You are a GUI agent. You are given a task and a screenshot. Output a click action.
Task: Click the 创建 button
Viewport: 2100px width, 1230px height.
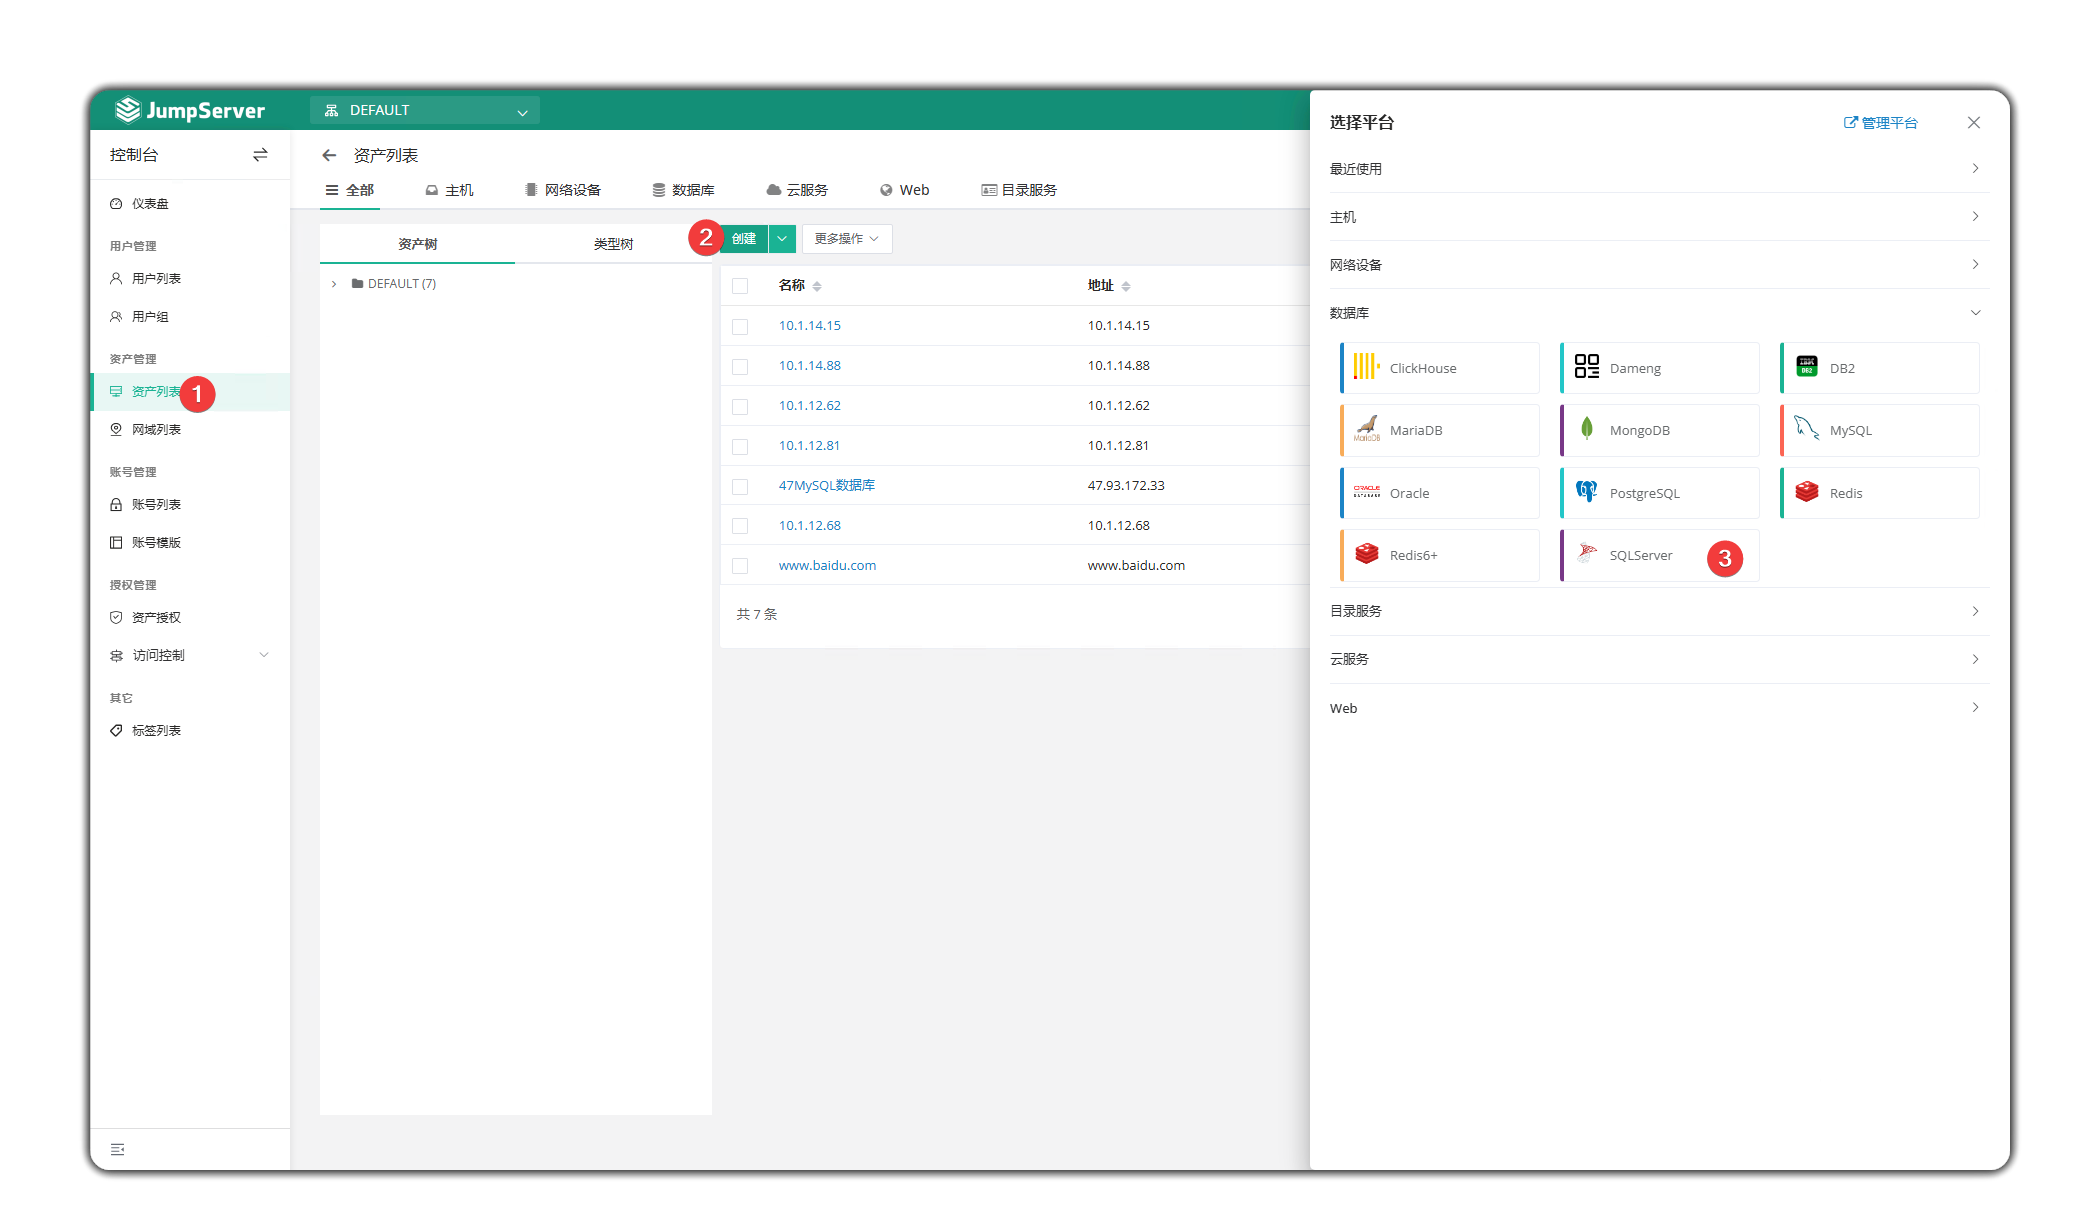coord(744,239)
